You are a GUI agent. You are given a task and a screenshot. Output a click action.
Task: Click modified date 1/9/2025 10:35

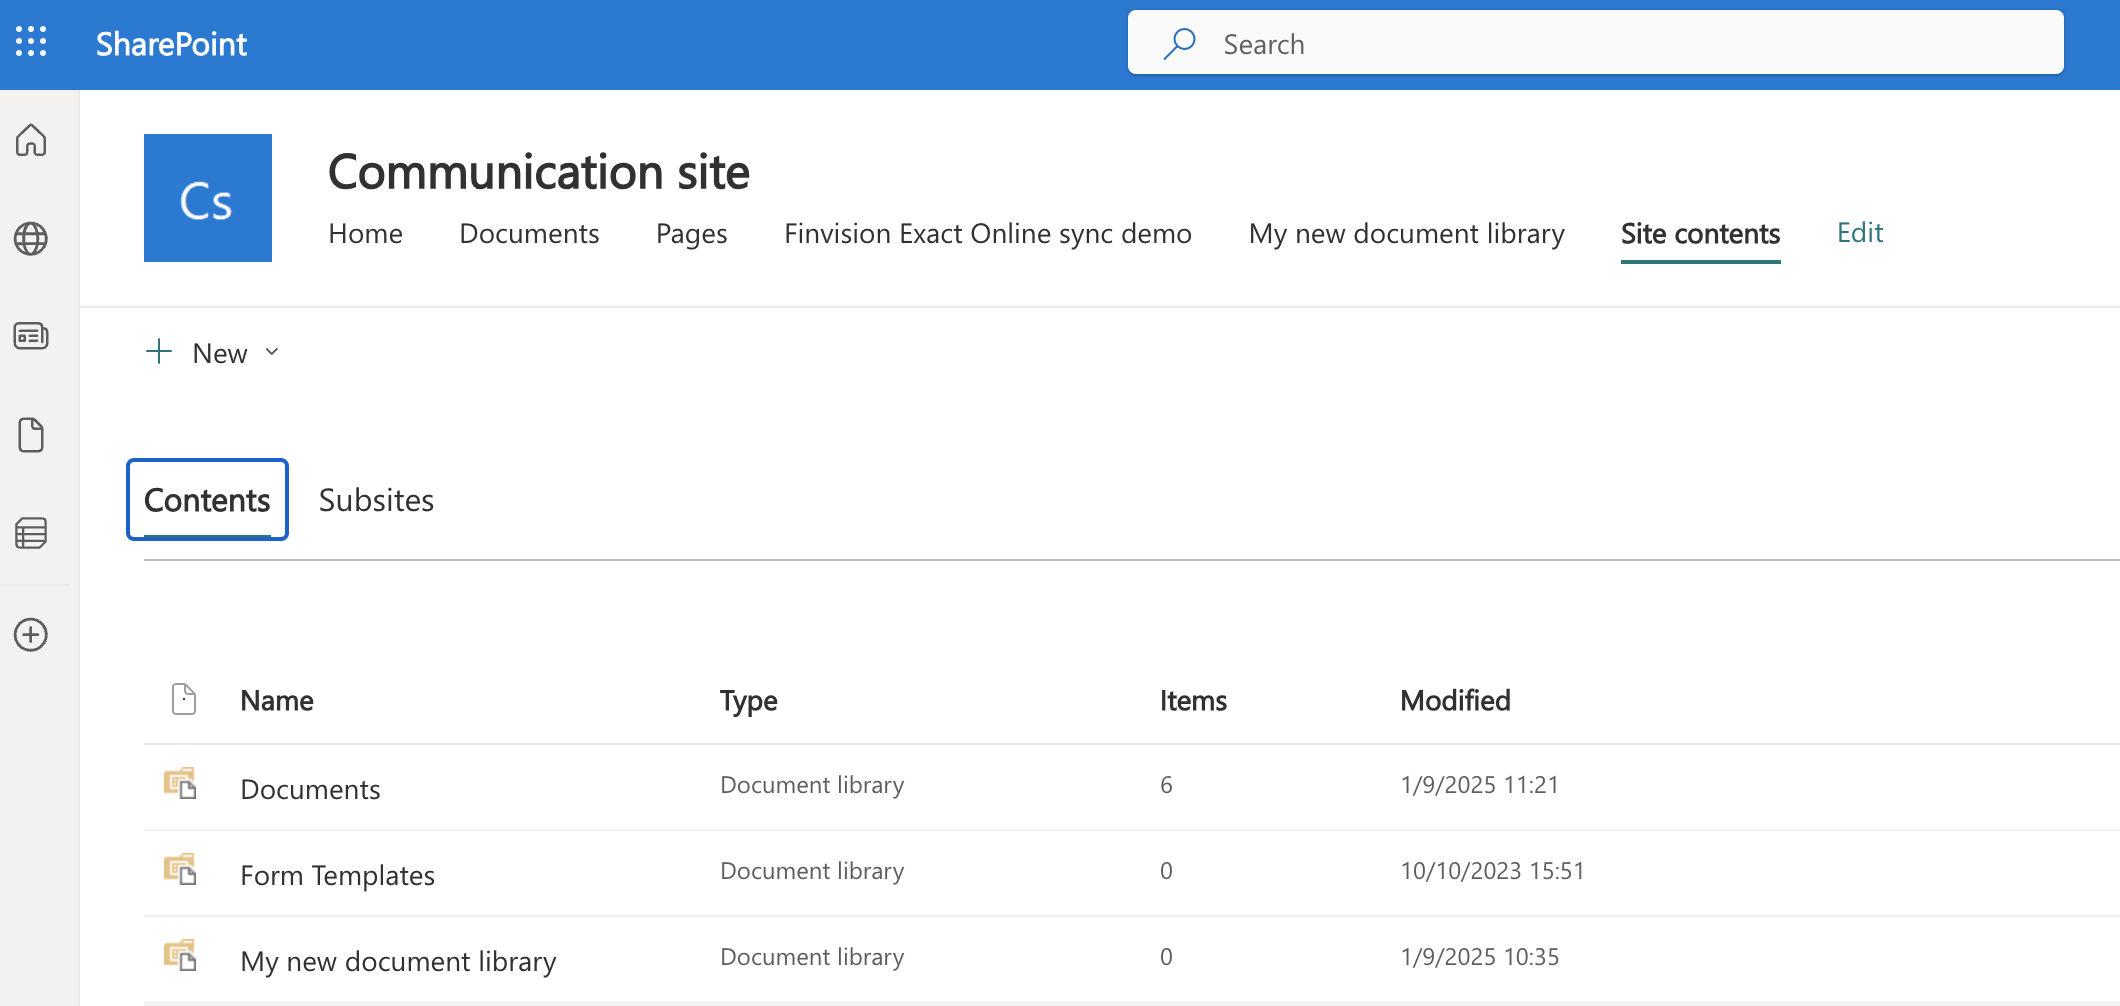[1479, 957]
